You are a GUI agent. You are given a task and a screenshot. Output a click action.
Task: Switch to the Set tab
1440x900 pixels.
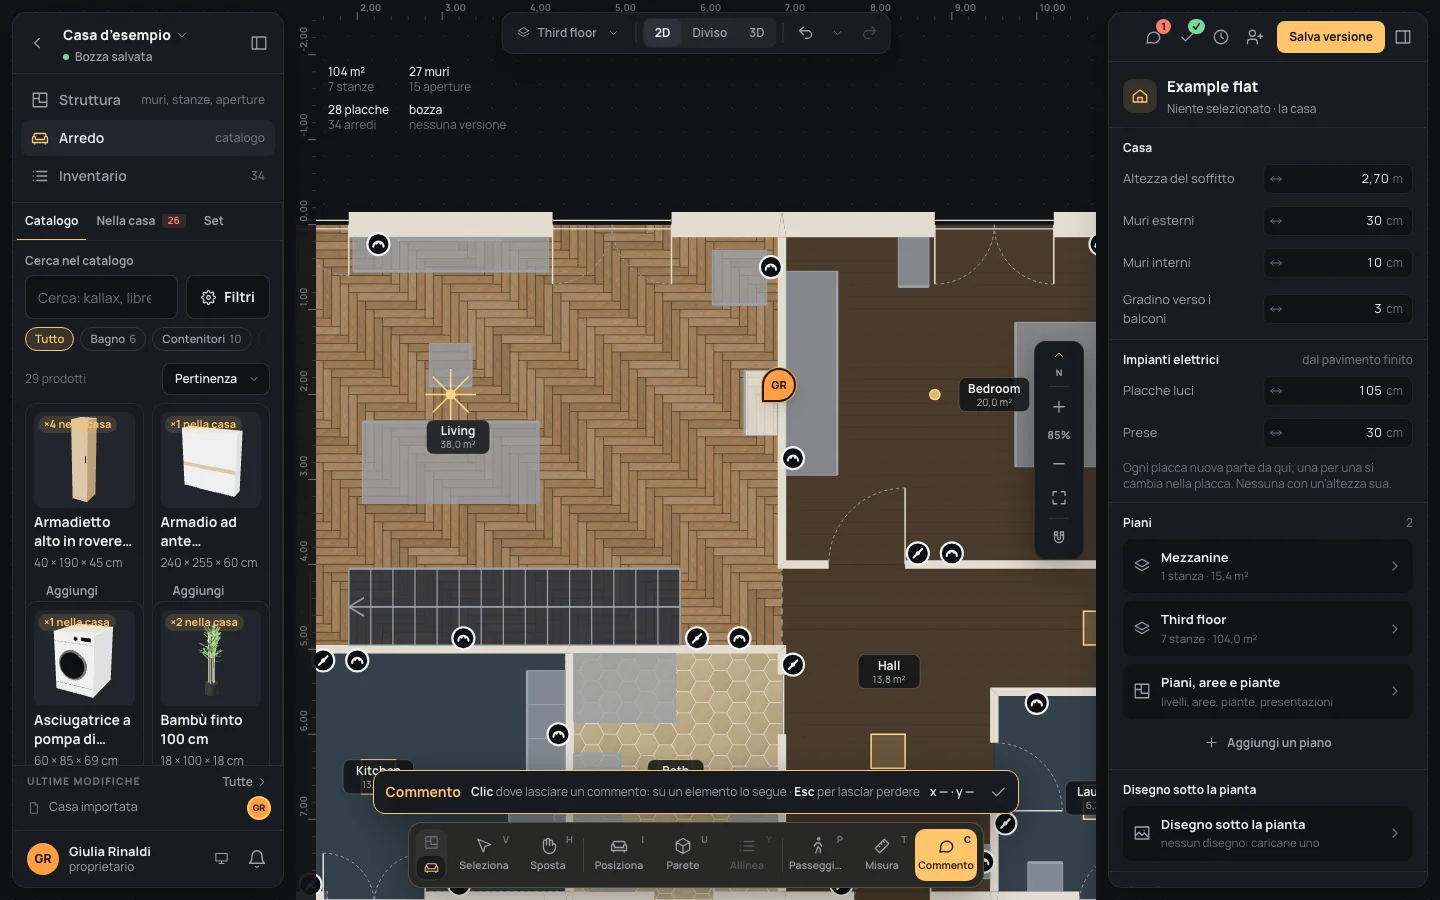[x=214, y=221]
